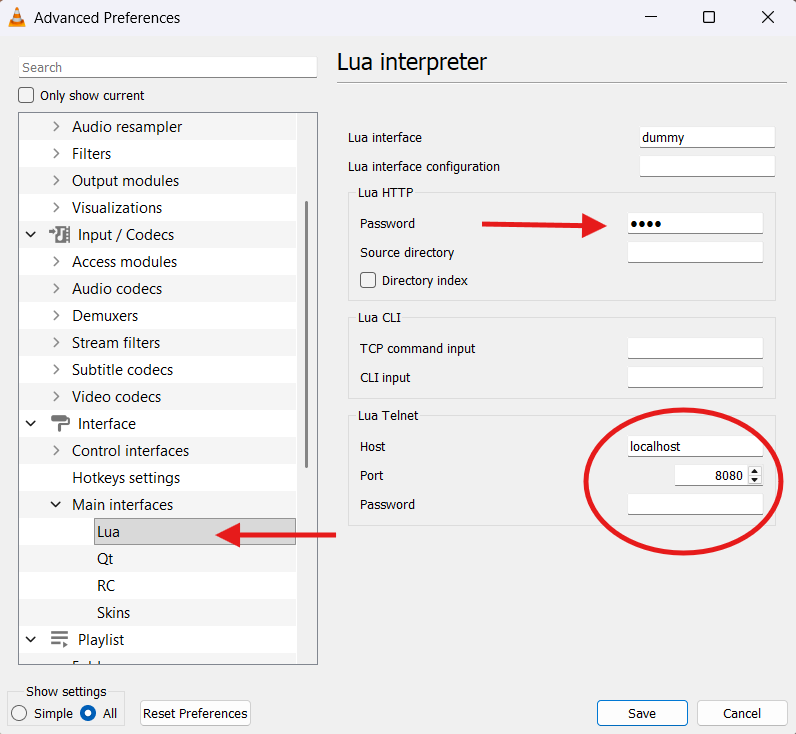796x734 pixels.
Task: Click the Interface paint roller icon
Action: (60, 423)
